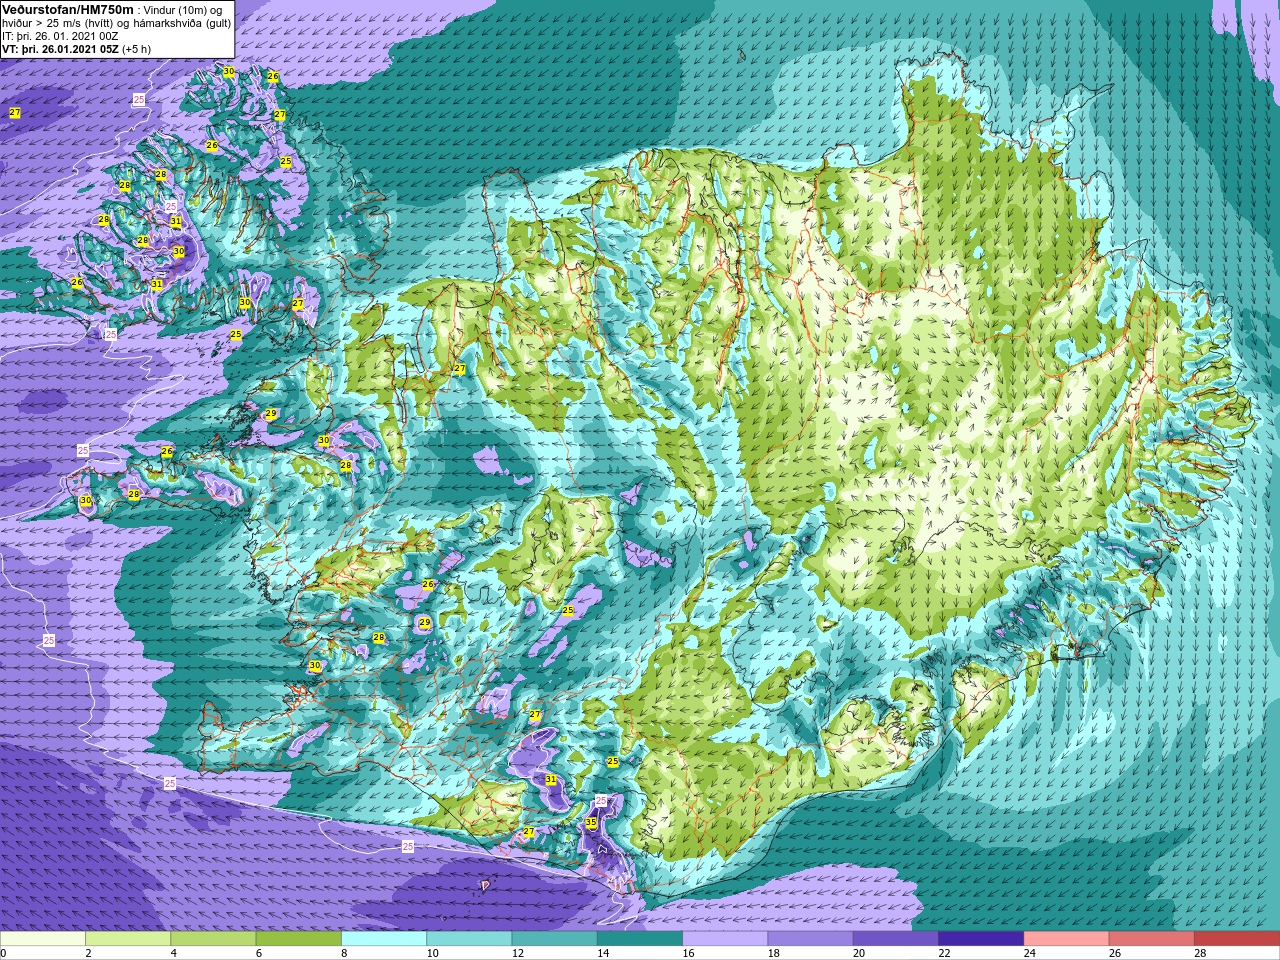Viewport: 1280px width, 960px height.
Task: Select the legend scale number 12
Action: (517, 953)
